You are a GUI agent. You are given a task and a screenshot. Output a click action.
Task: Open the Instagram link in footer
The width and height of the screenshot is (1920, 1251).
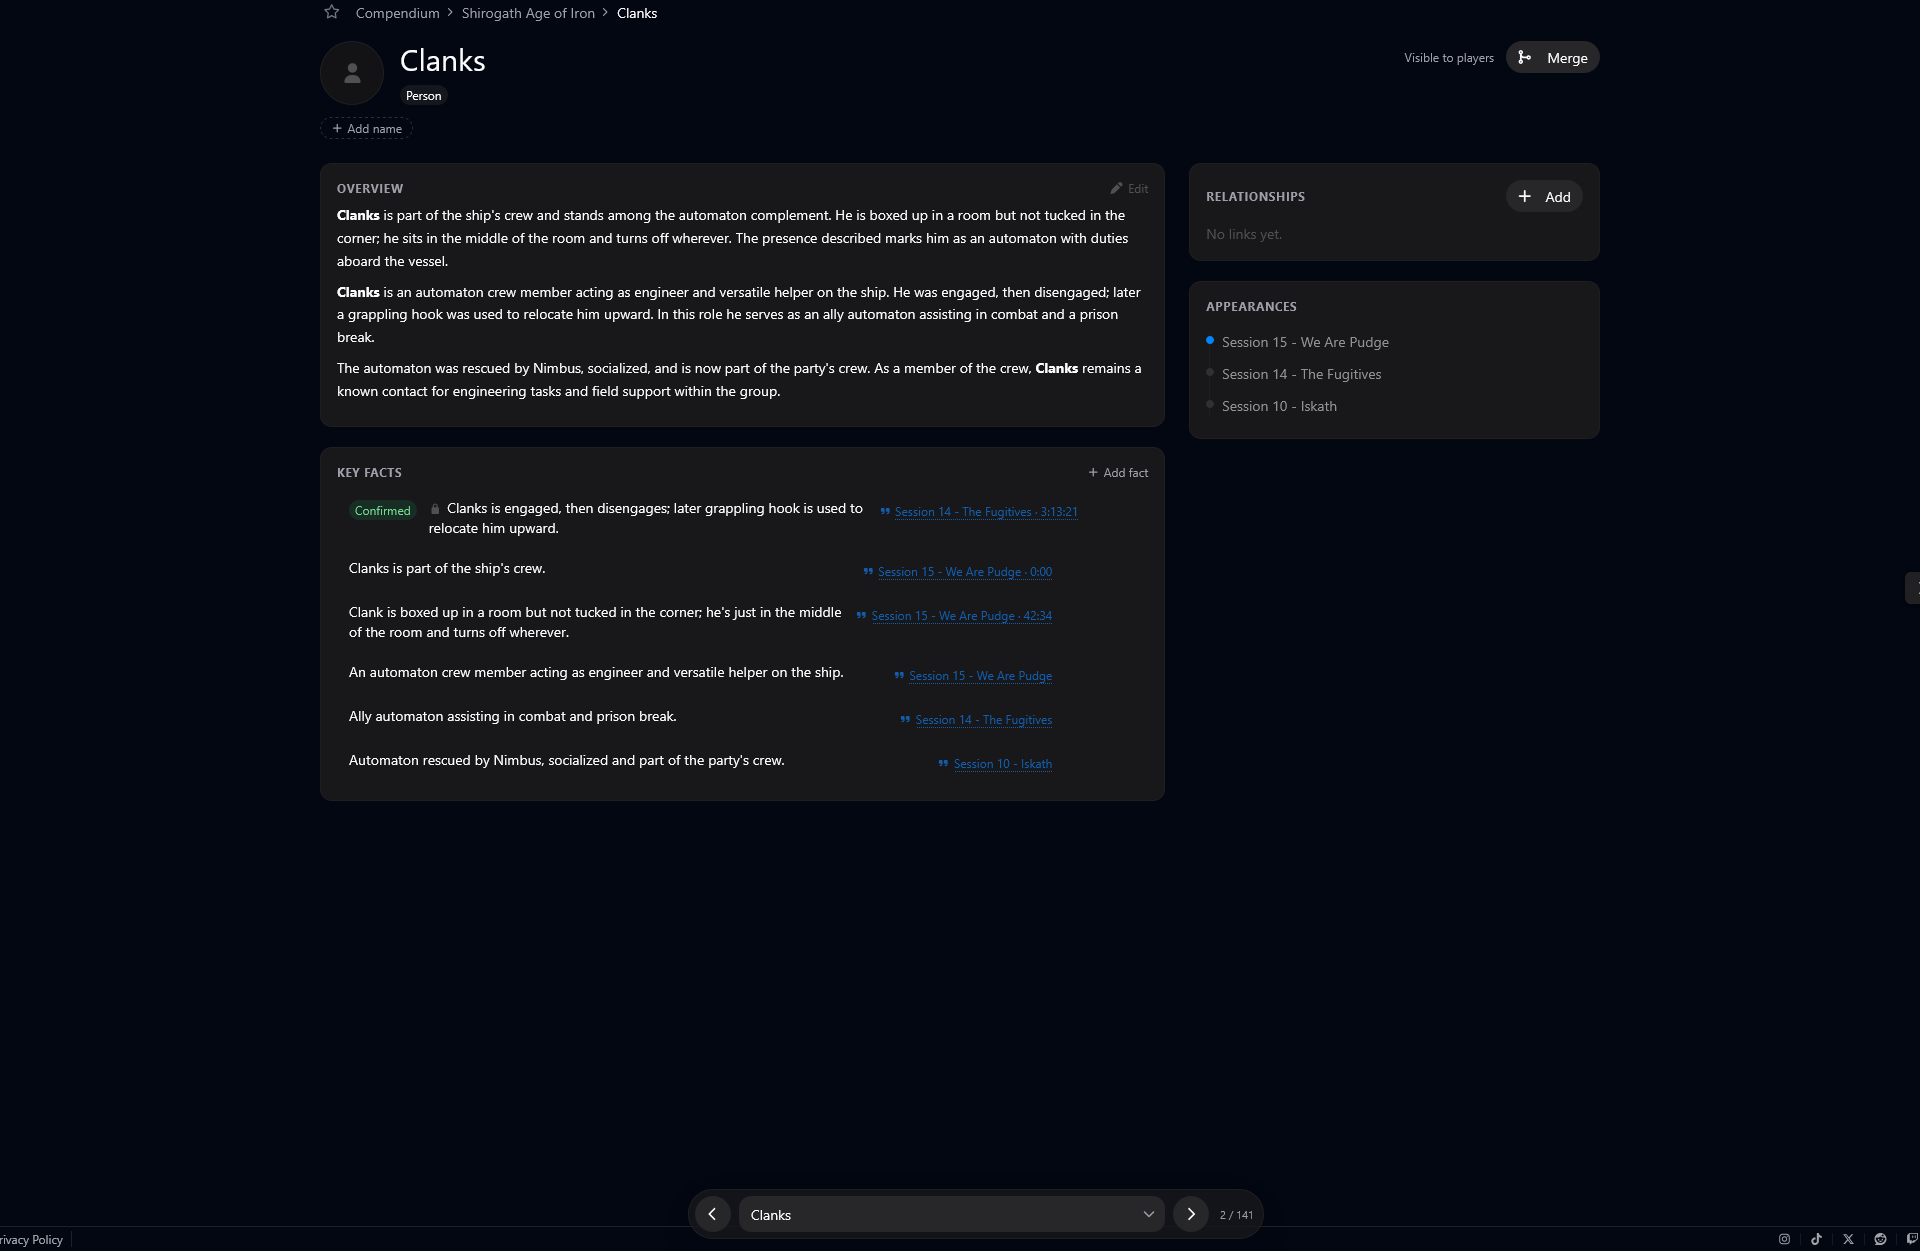[x=1784, y=1239]
